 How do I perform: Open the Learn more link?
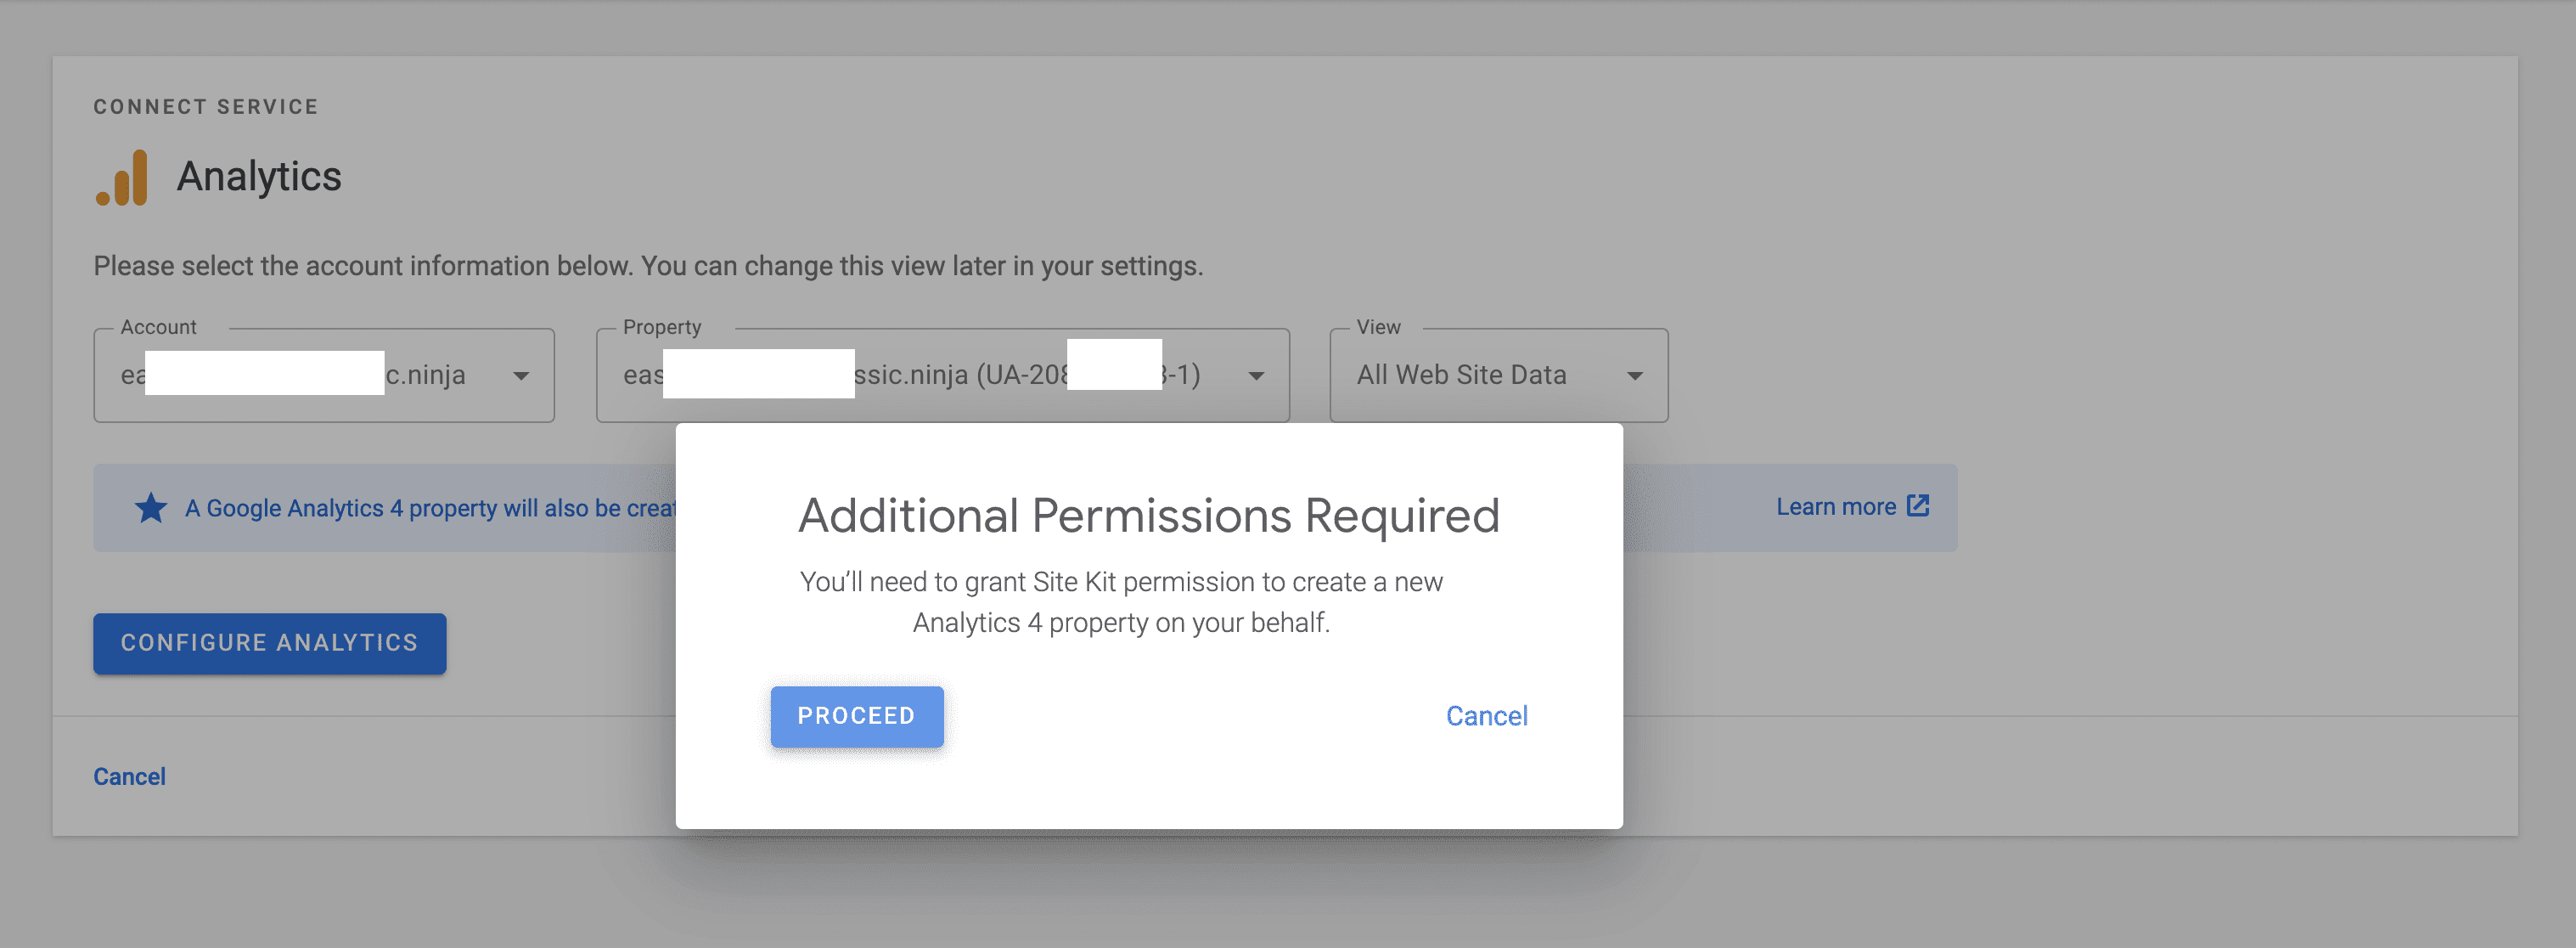tap(1835, 507)
